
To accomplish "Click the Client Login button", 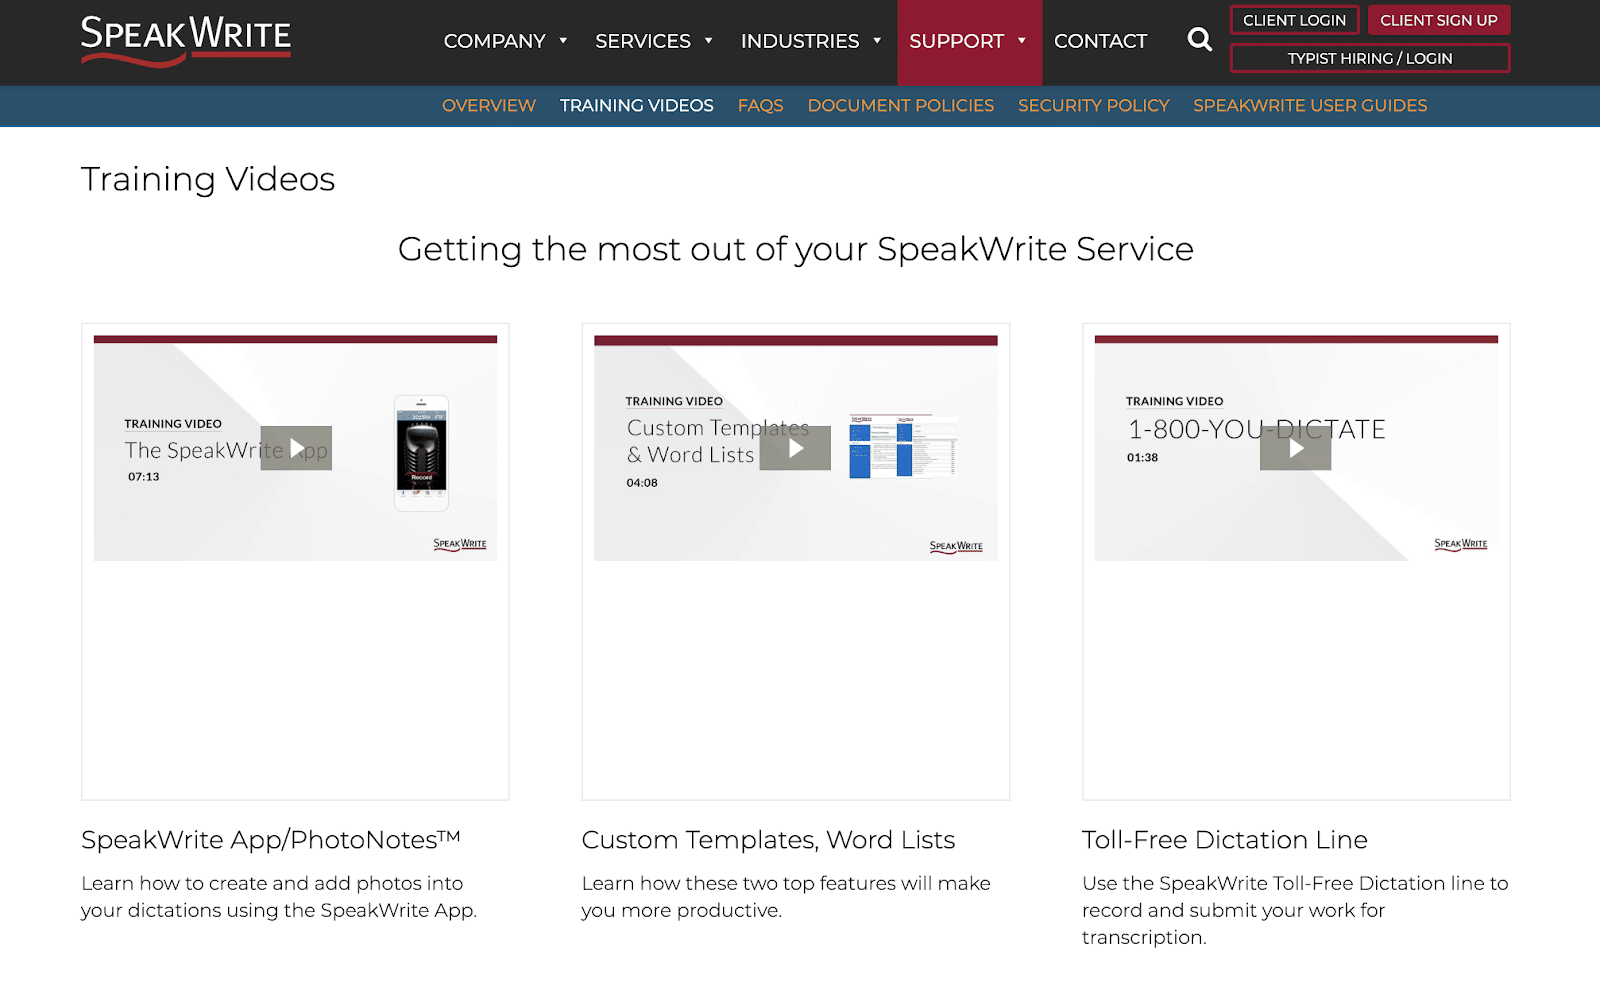I will pyautogui.click(x=1294, y=20).
